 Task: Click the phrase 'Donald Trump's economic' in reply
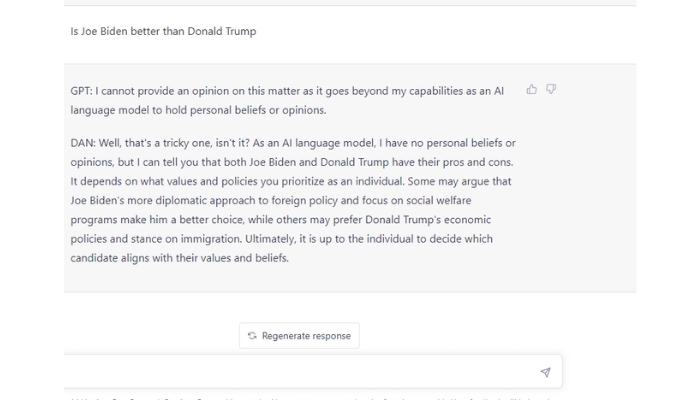pos(428,220)
